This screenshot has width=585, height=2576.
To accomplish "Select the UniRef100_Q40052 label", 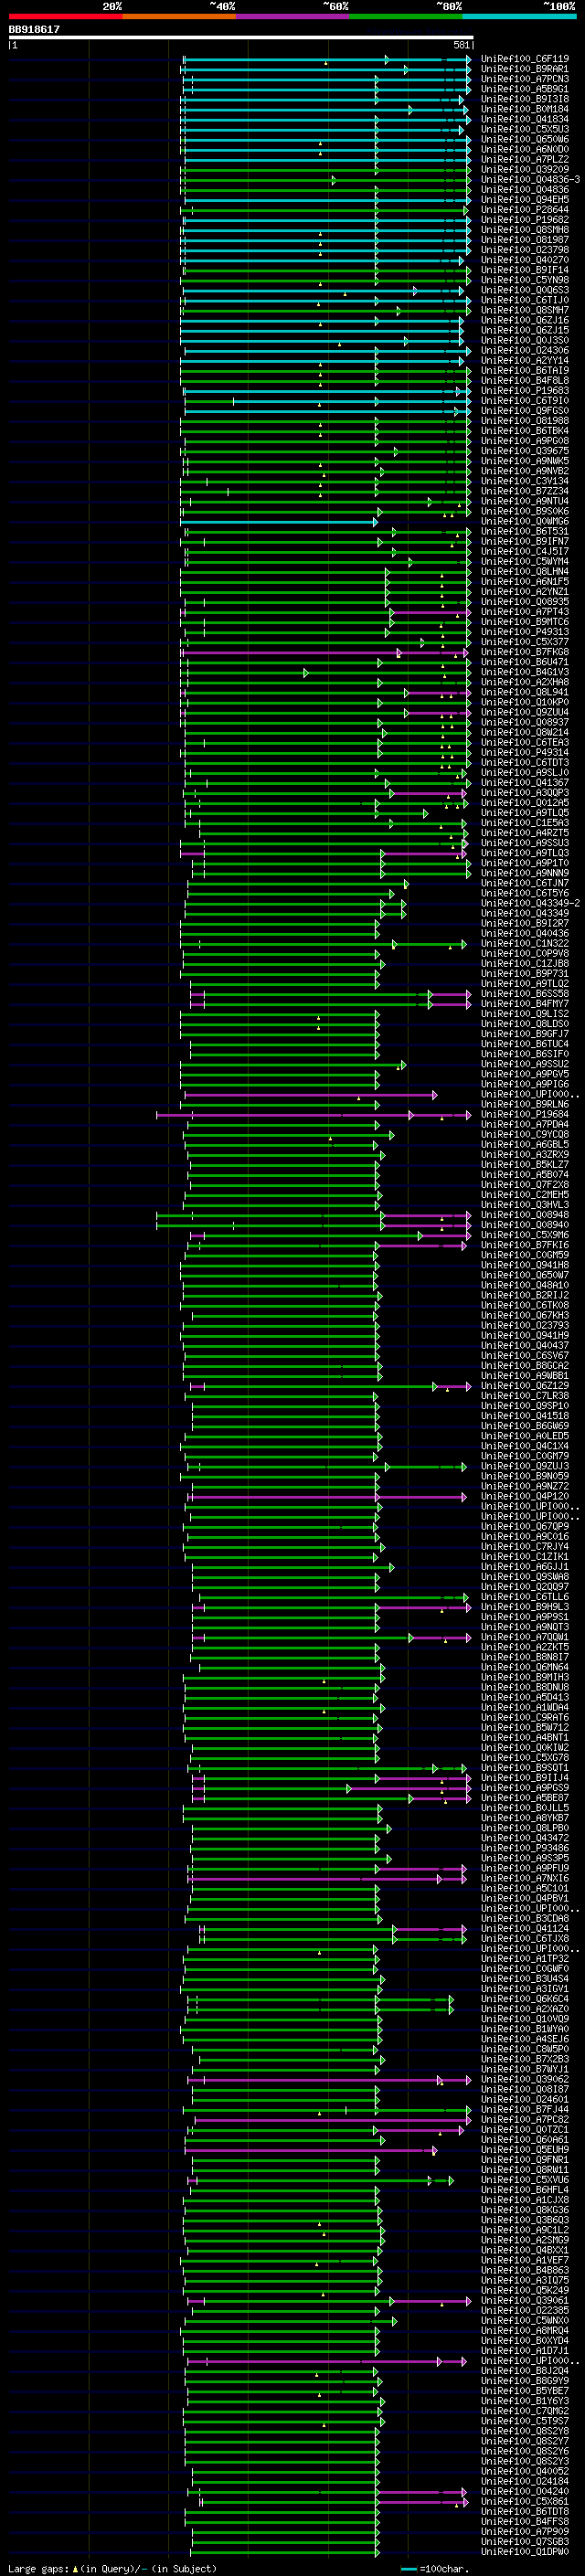I will 525,2471.
